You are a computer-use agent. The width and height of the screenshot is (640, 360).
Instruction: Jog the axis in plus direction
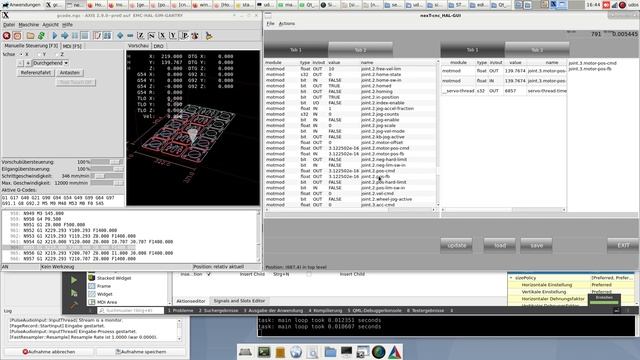click(28, 63)
